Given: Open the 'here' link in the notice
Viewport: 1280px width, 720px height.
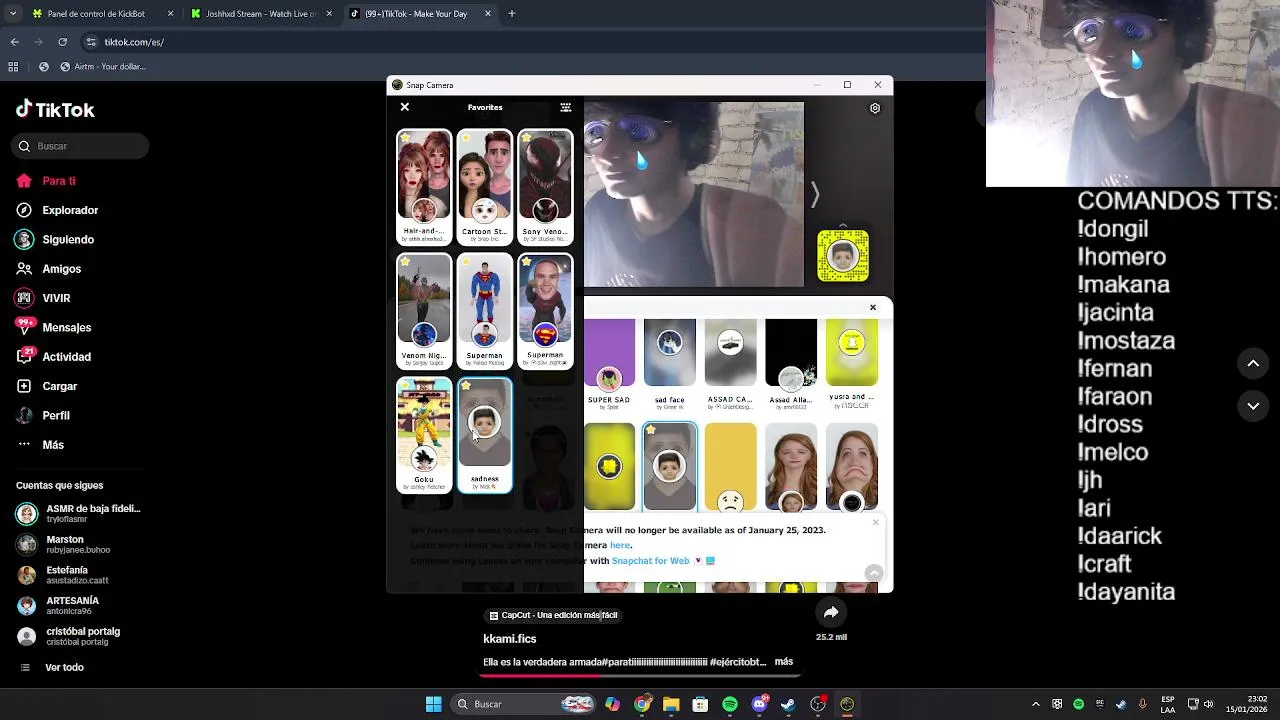Looking at the screenshot, I should tap(620, 545).
